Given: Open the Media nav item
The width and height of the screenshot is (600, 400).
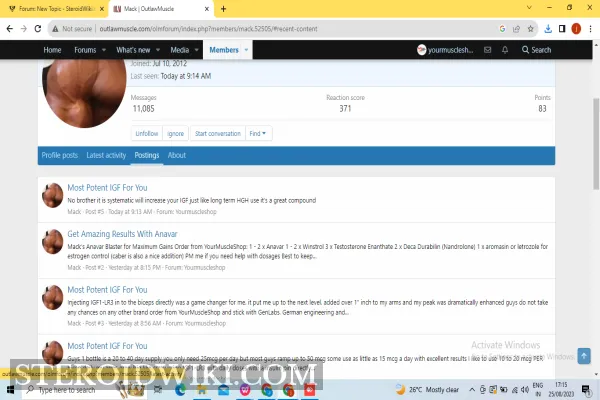Looking at the screenshot, I should coord(179,50).
